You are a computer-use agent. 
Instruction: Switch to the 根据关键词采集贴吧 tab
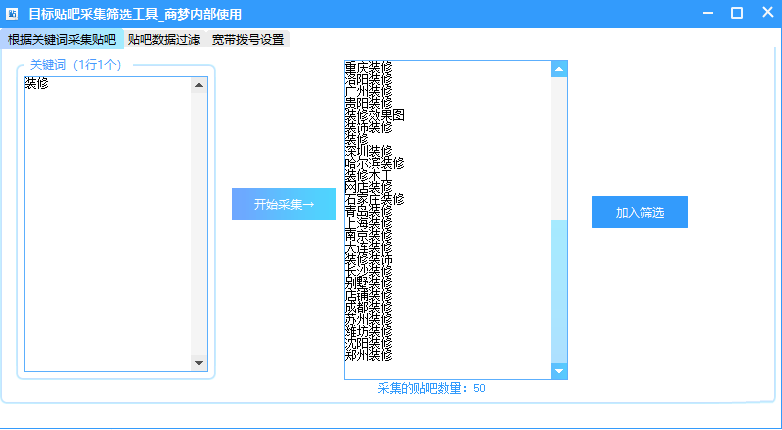[x=62, y=39]
